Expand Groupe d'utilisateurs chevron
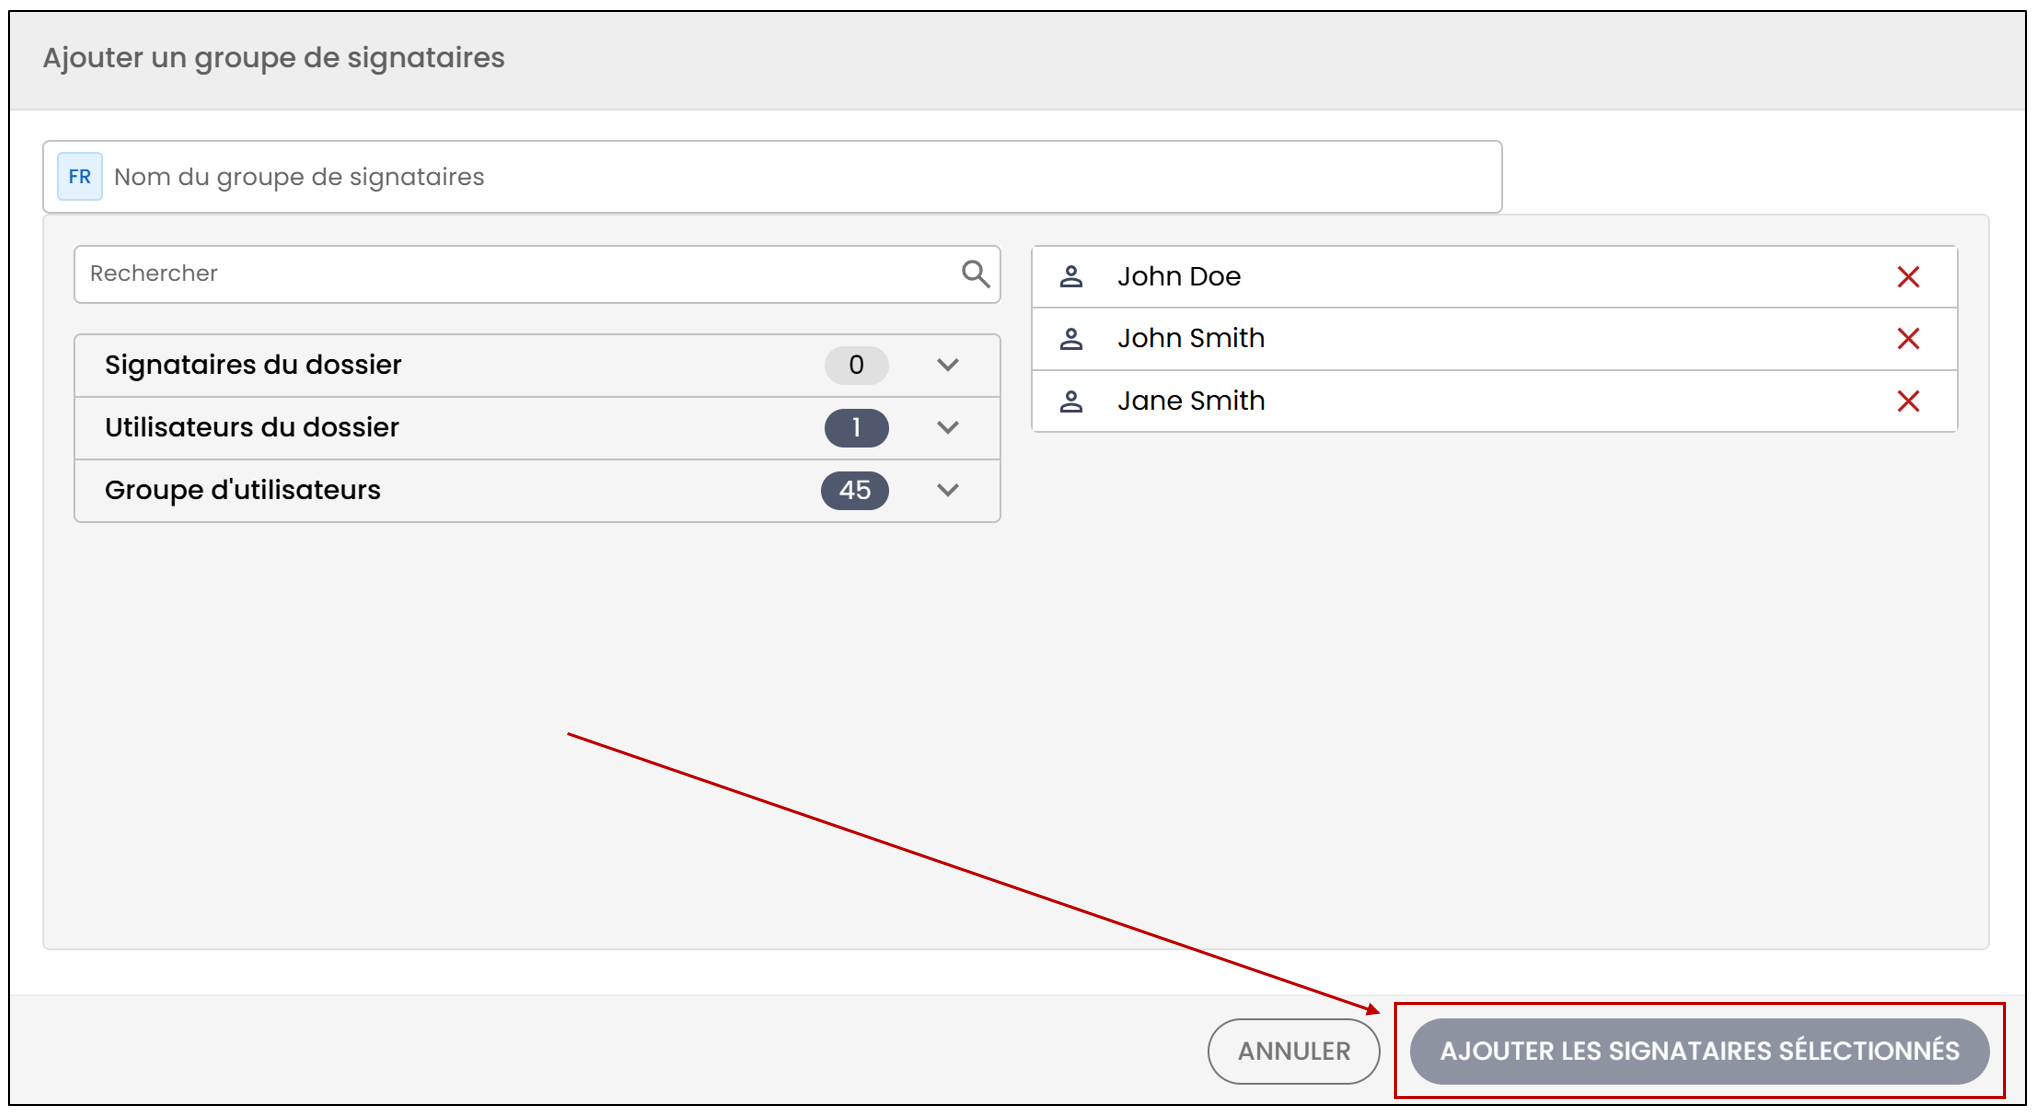 948,490
